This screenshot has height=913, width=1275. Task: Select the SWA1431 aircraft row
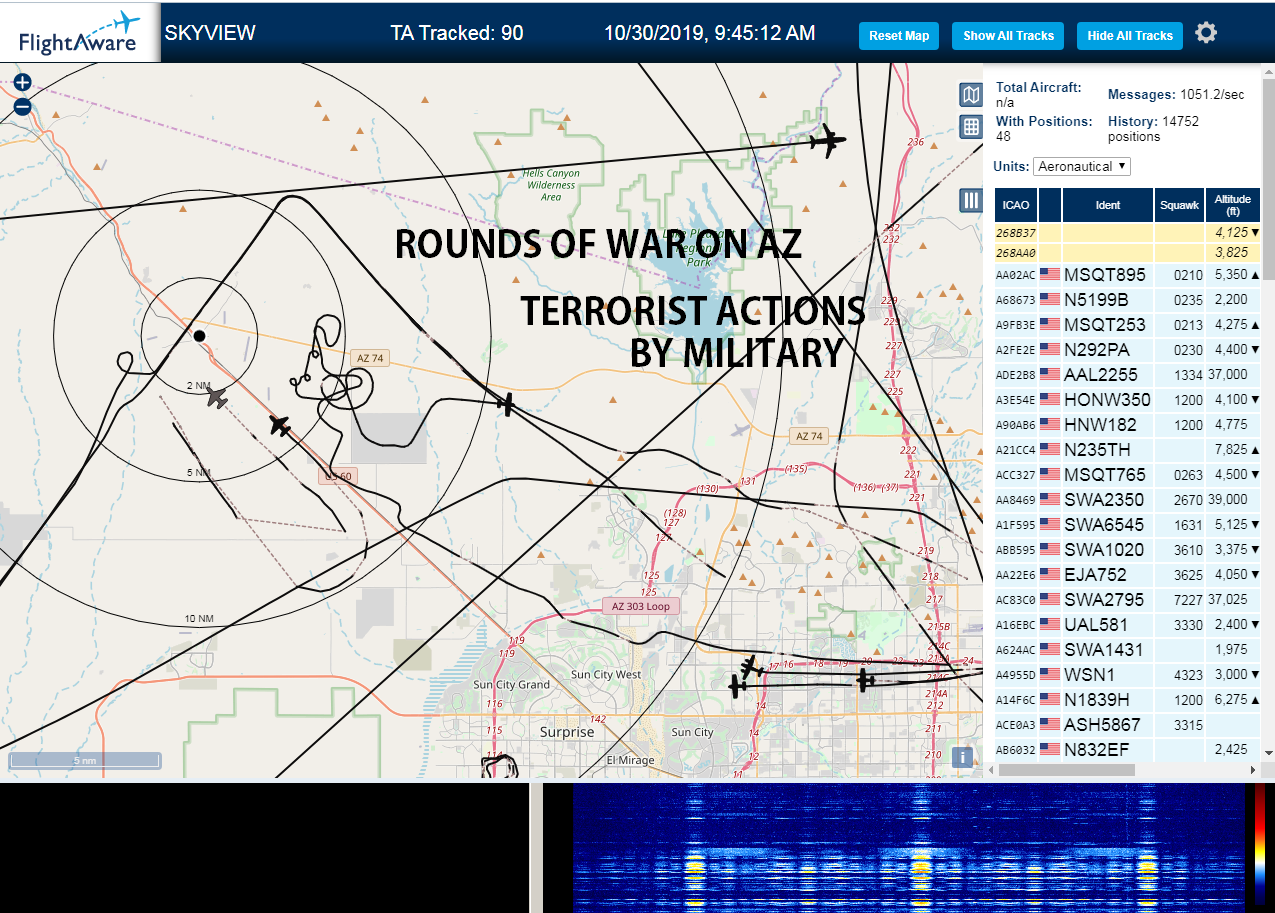click(x=1128, y=650)
